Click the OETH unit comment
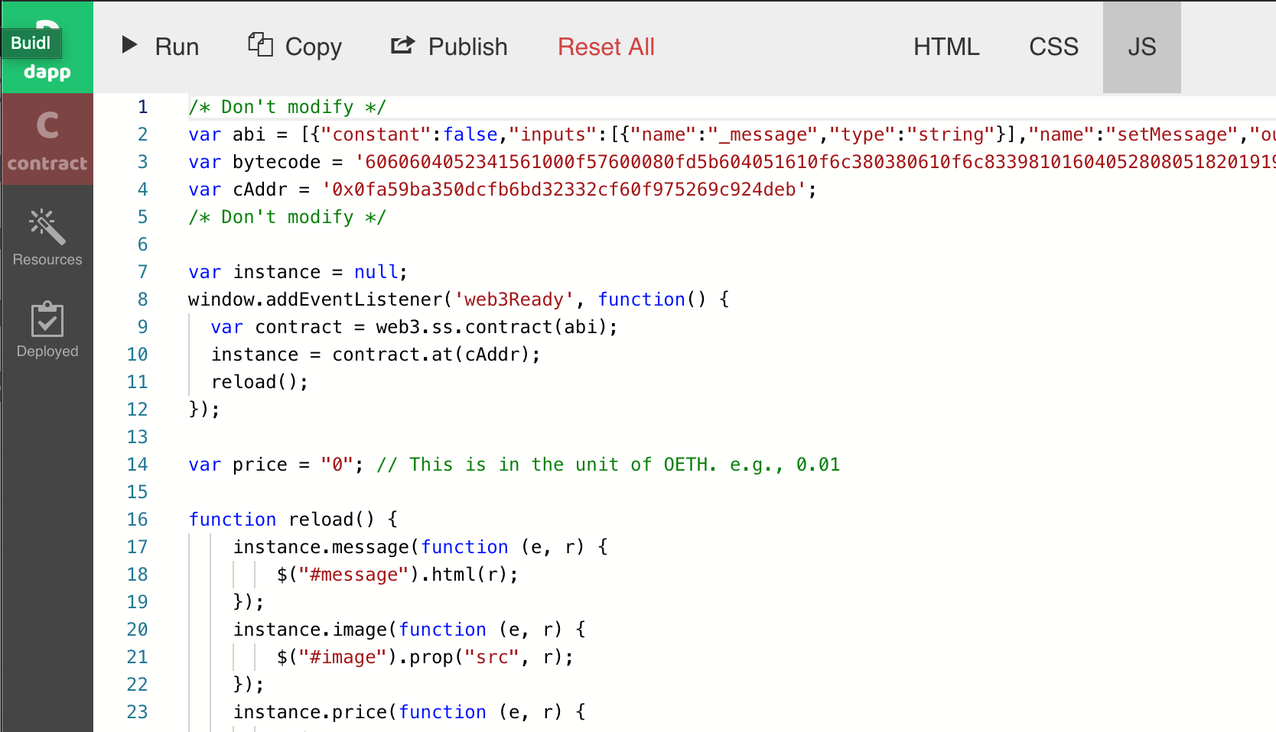The width and height of the screenshot is (1276, 732). (x=609, y=464)
